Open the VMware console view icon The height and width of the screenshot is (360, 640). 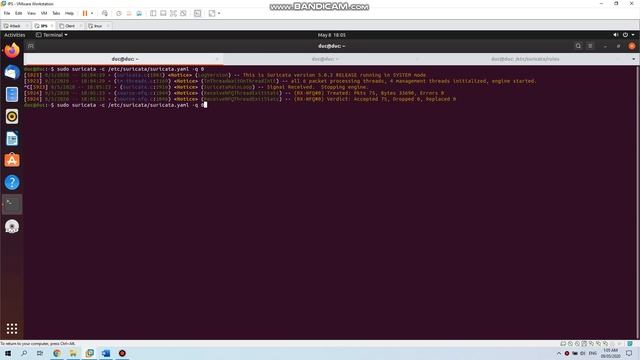coord(198,13)
